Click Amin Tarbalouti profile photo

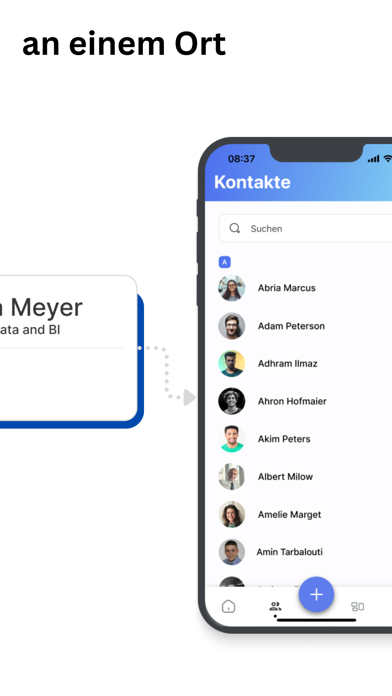click(x=232, y=552)
